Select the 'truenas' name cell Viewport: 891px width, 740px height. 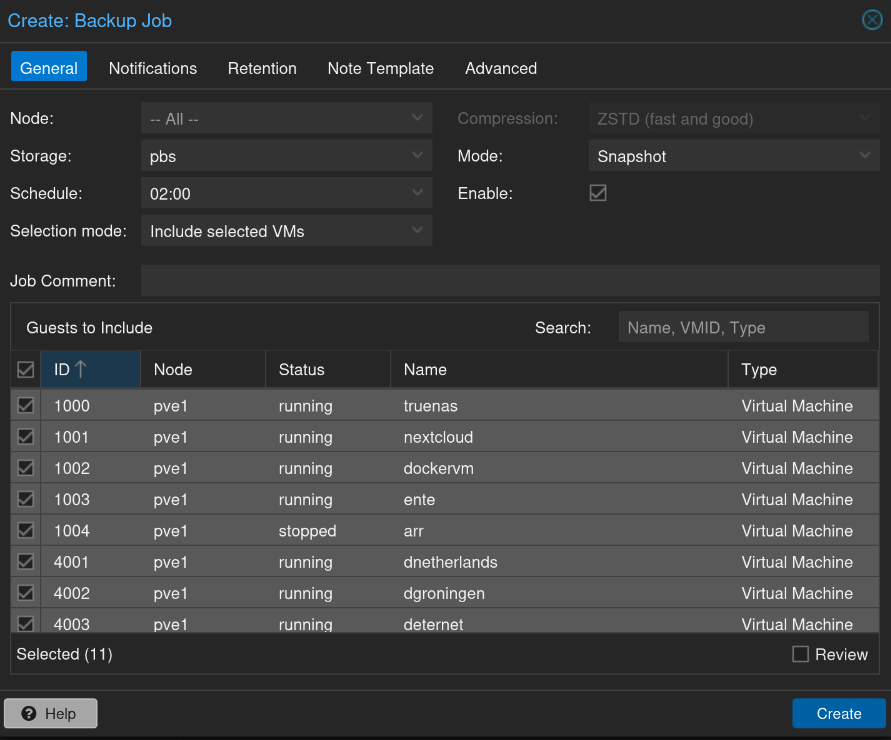click(x=559, y=405)
